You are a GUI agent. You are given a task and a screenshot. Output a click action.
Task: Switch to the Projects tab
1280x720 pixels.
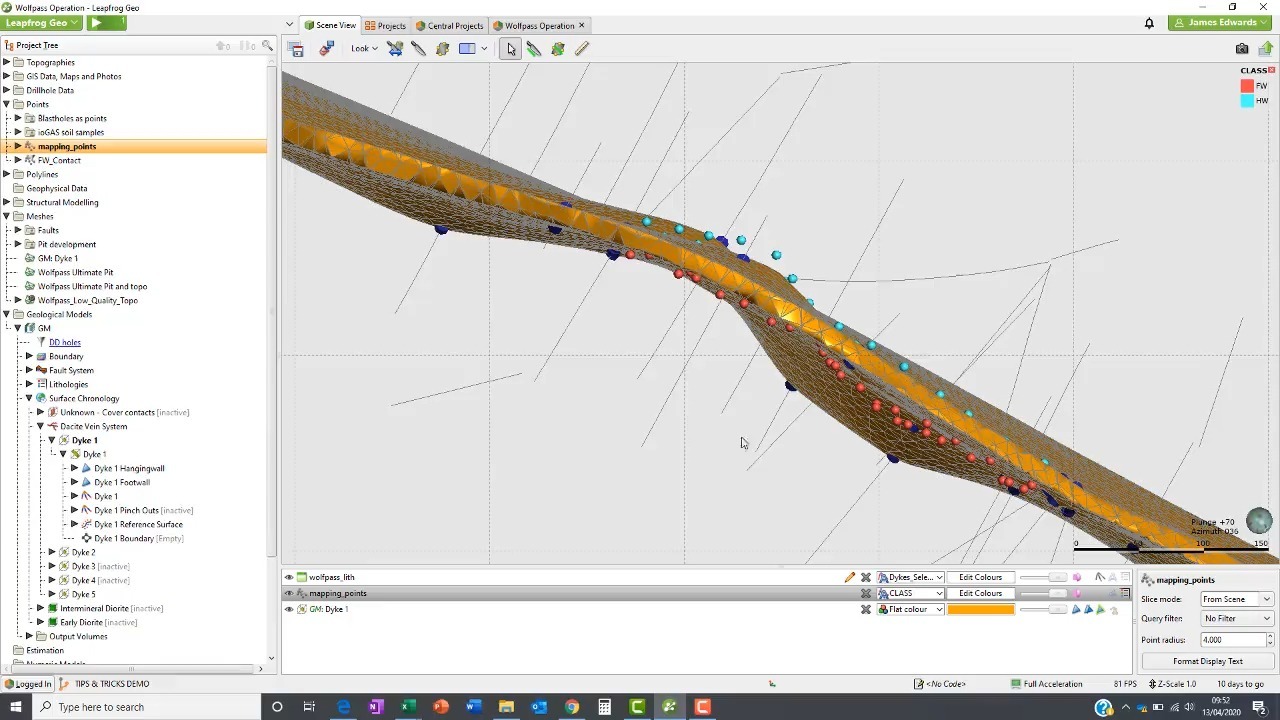coord(385,25)
